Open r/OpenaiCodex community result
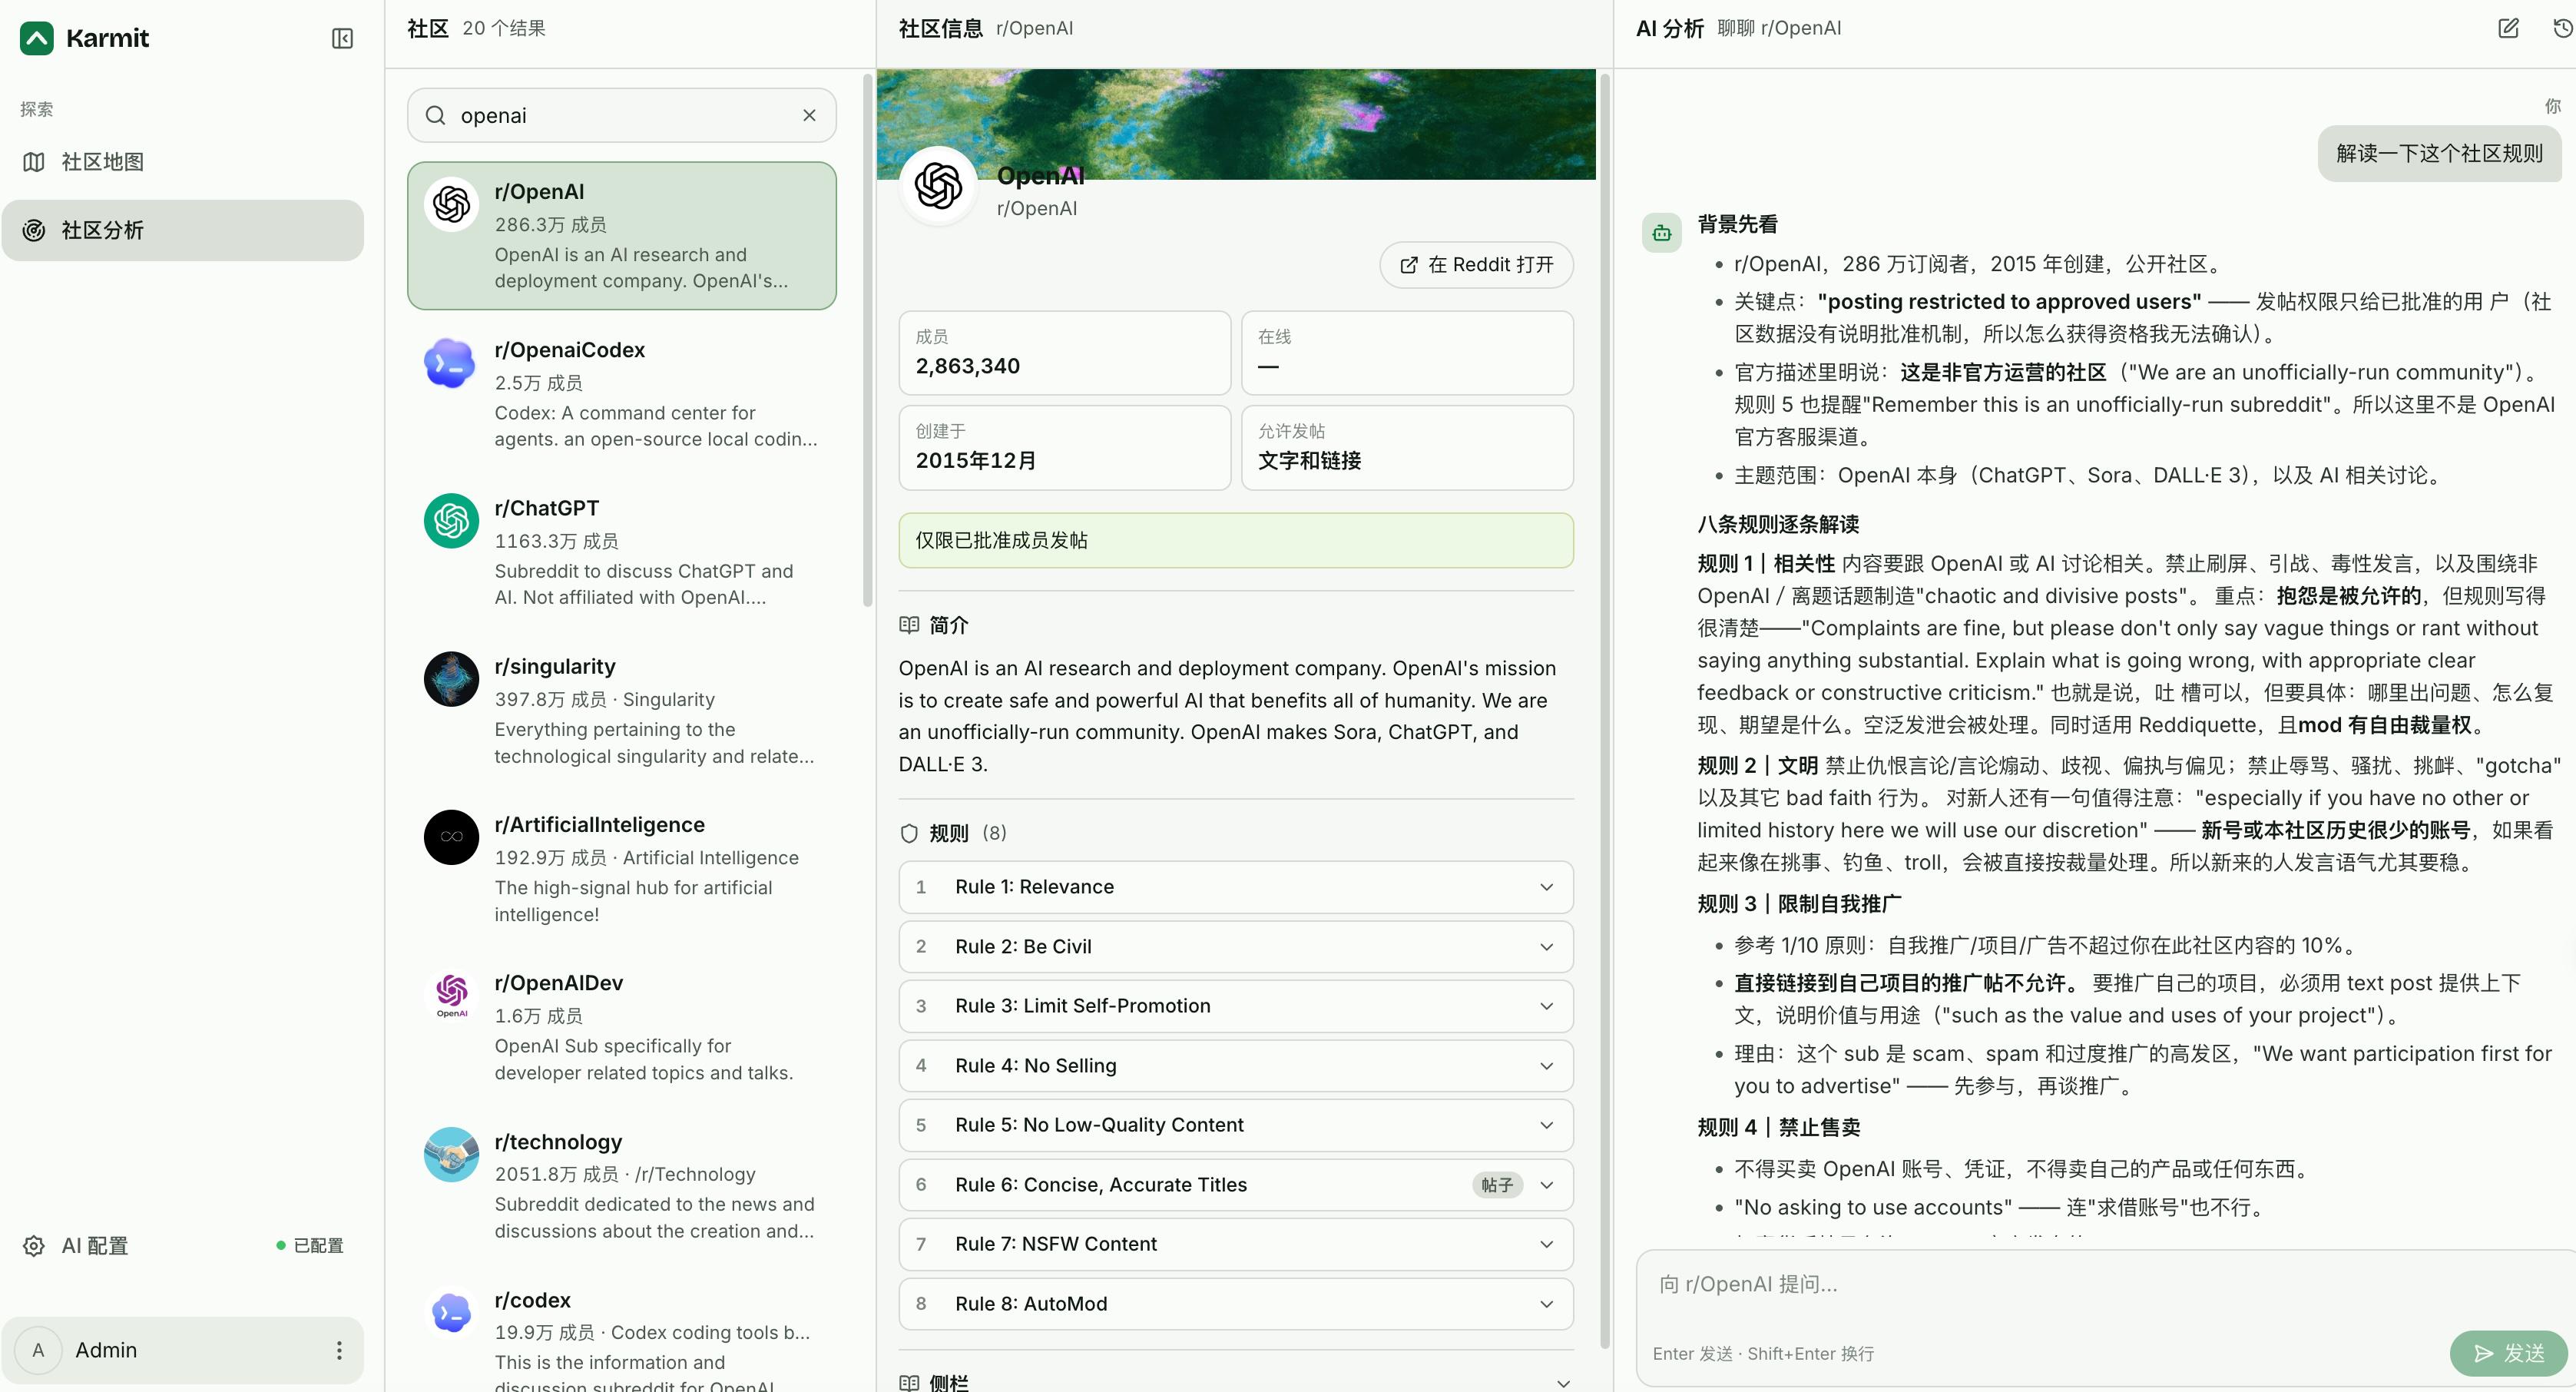 point(621,394)
